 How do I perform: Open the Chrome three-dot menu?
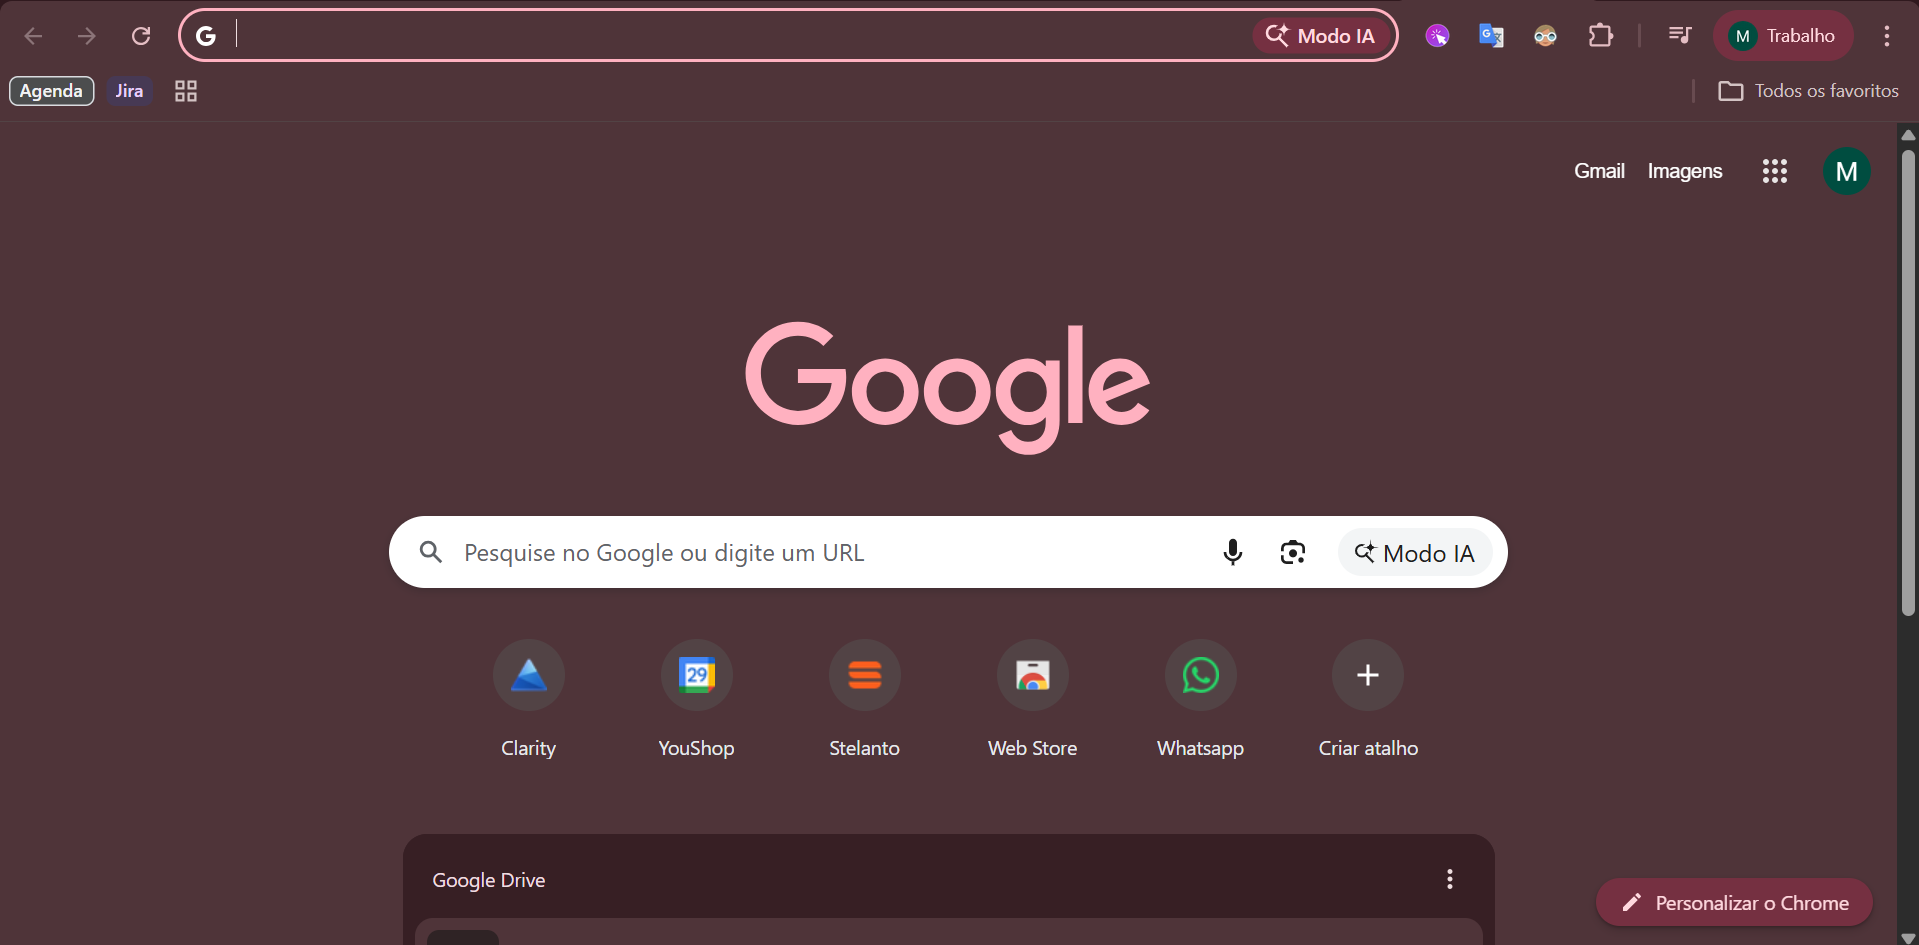(x=1887, y=36)
